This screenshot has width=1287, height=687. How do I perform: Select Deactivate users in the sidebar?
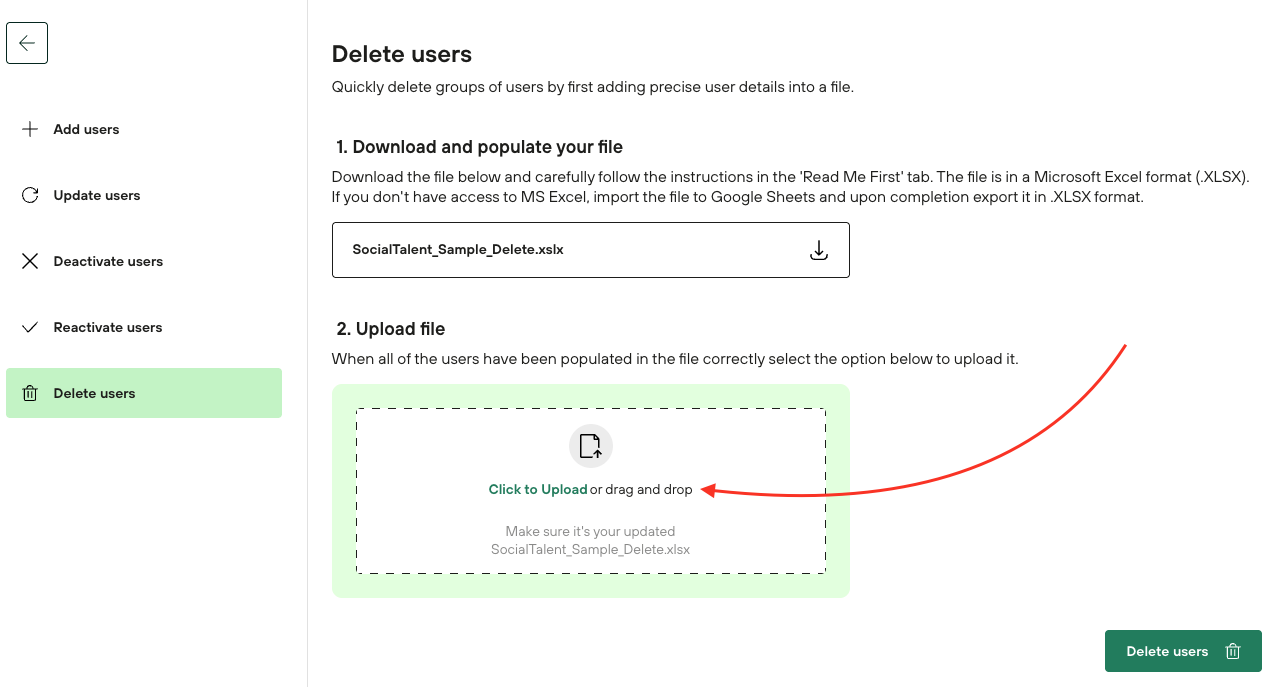point(108,261)
